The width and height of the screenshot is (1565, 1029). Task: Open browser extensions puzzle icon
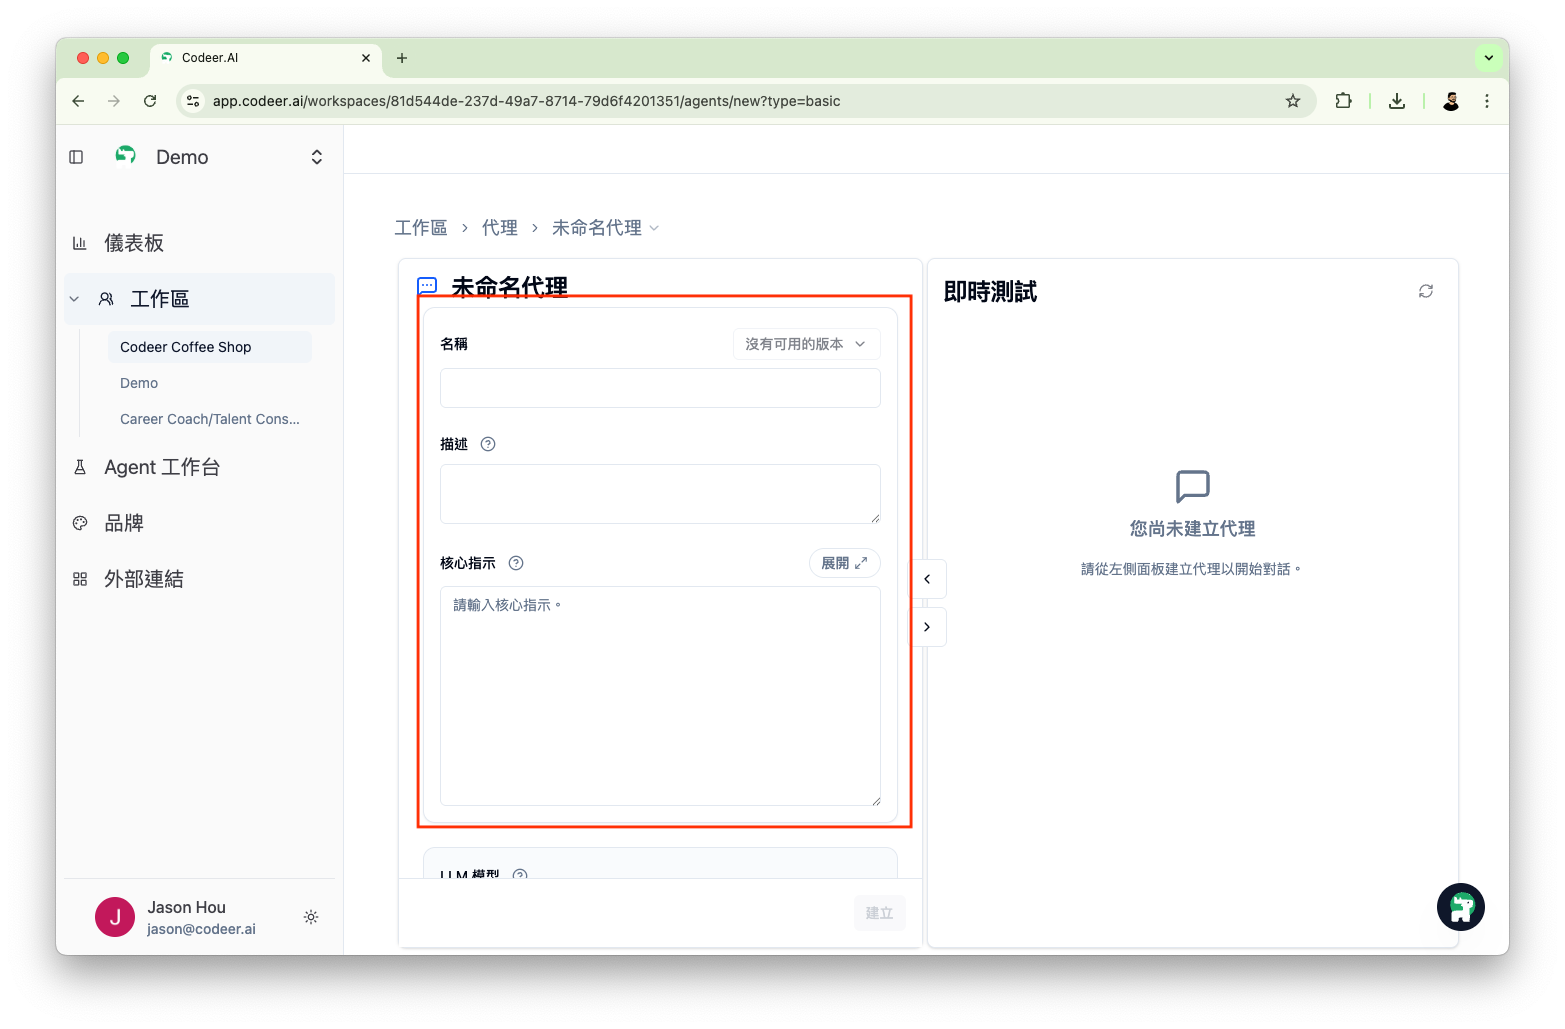[x=1343, y=101]
